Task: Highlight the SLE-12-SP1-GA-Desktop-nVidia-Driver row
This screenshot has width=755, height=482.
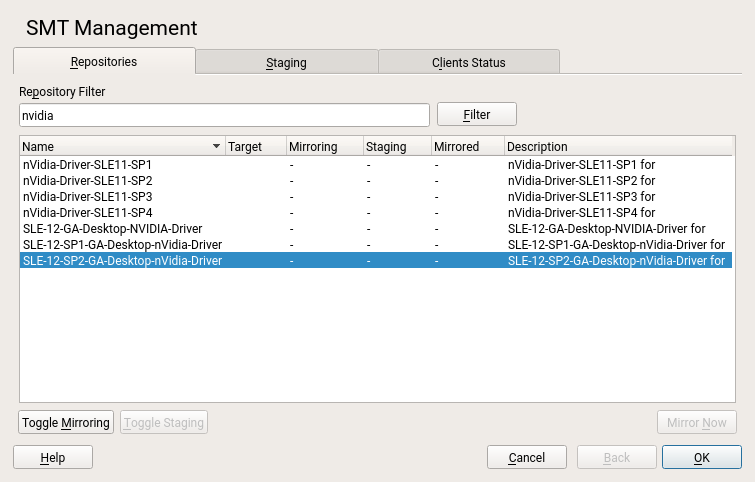Action: click(x=122, y=244)
